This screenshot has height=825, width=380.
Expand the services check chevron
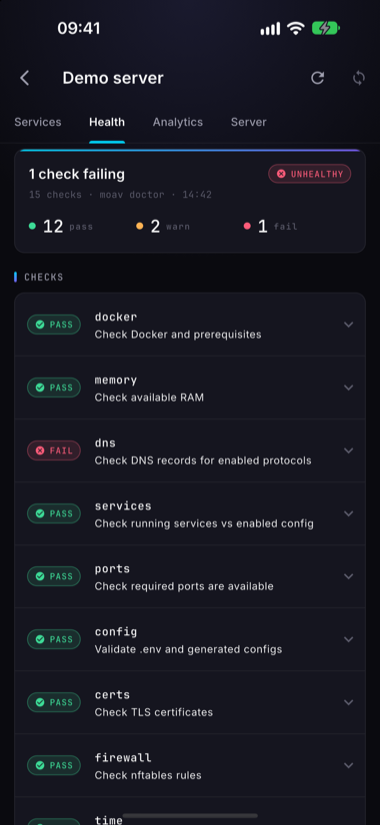pos(348,514)
